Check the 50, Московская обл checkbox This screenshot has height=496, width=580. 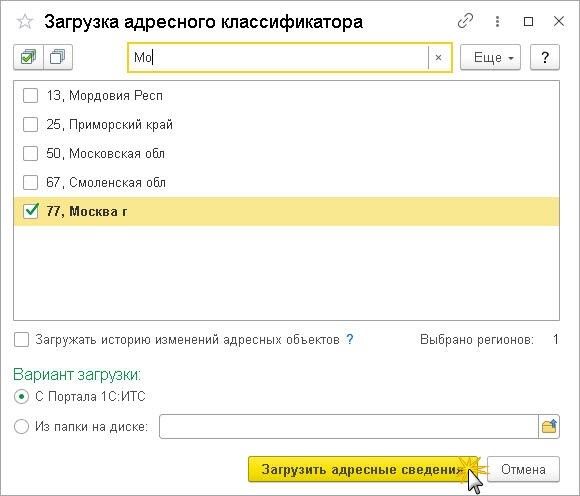[30, 153]
